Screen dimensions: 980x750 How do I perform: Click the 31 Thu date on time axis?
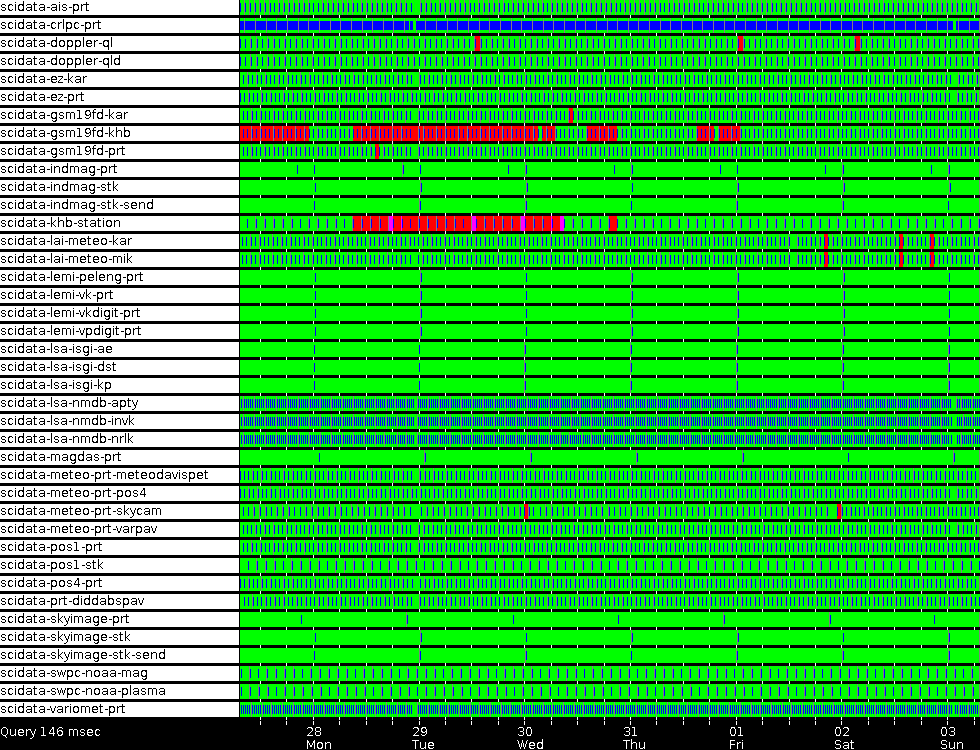click(x=634, y=738)
